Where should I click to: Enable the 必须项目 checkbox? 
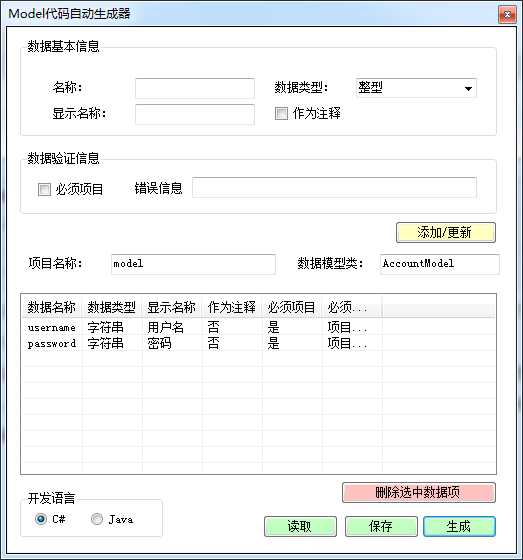44,189
